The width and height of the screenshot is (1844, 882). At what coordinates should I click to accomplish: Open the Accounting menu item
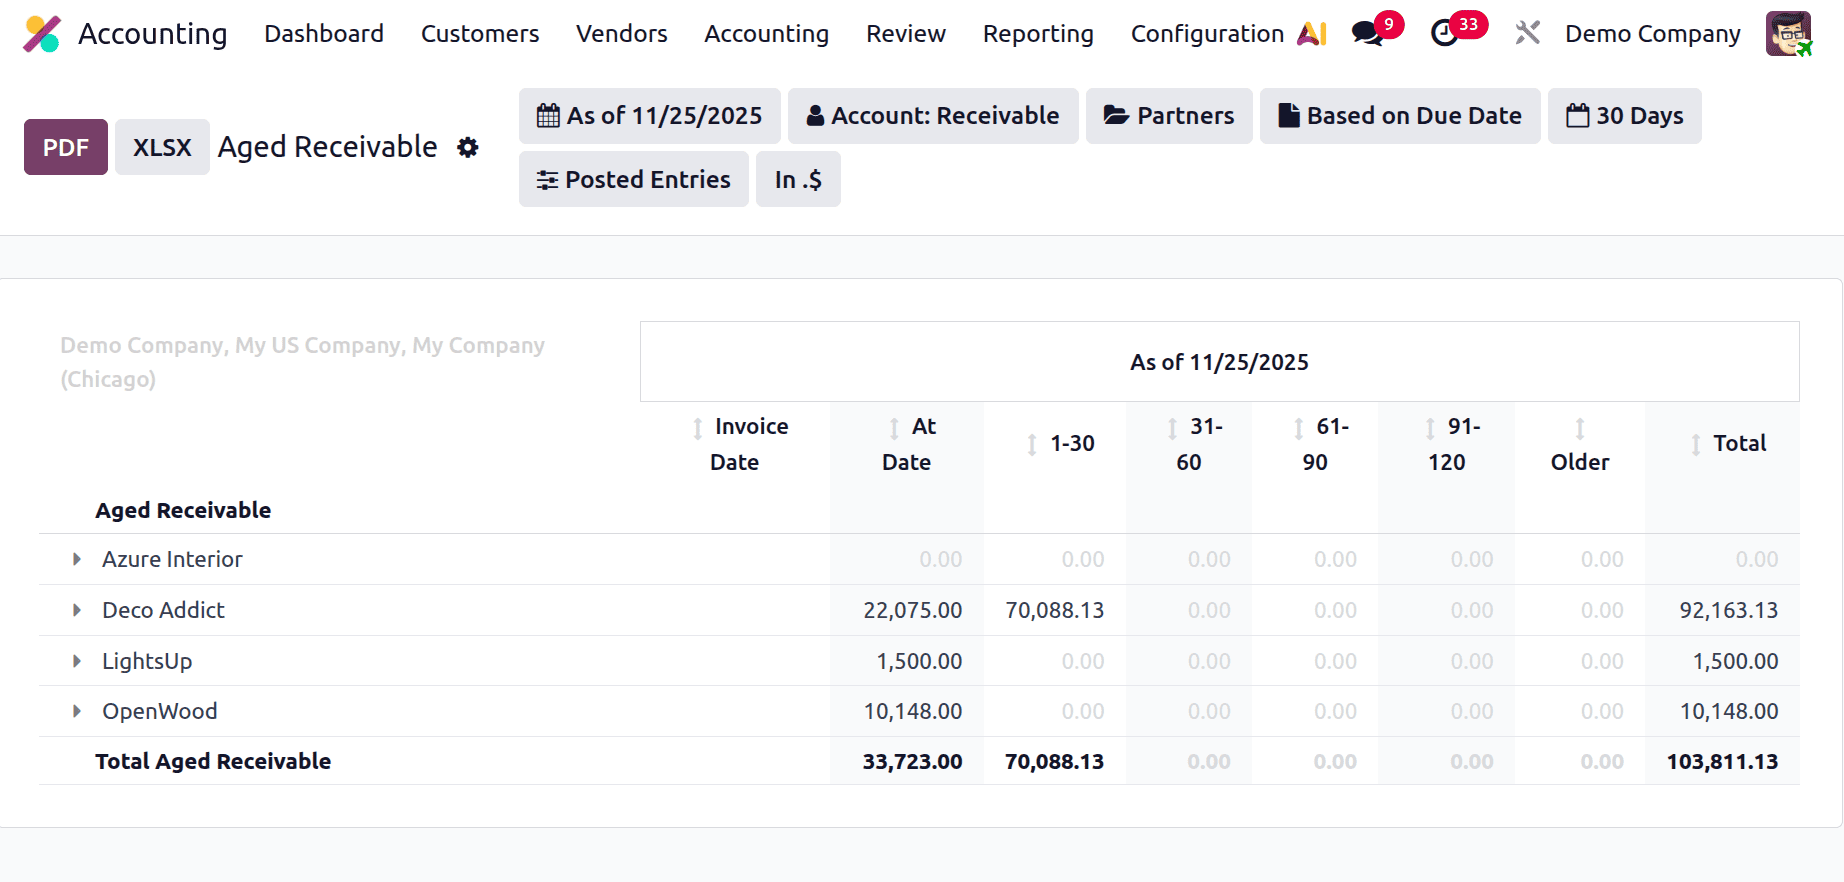767,34
